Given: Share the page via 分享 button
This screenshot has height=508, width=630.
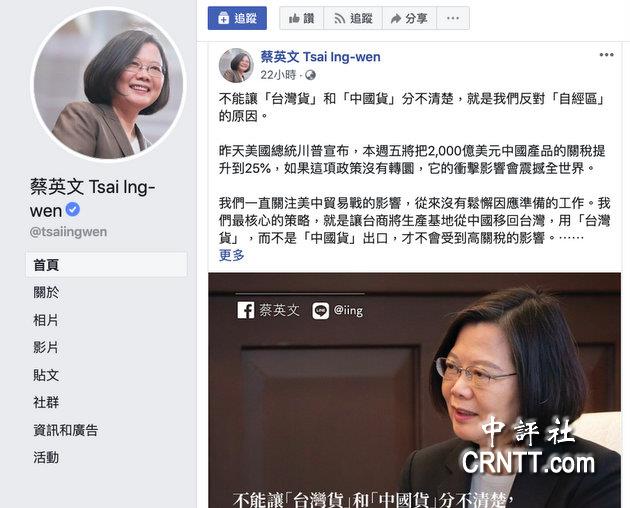Looking at the screenshot, I should (x=409, y=18).
